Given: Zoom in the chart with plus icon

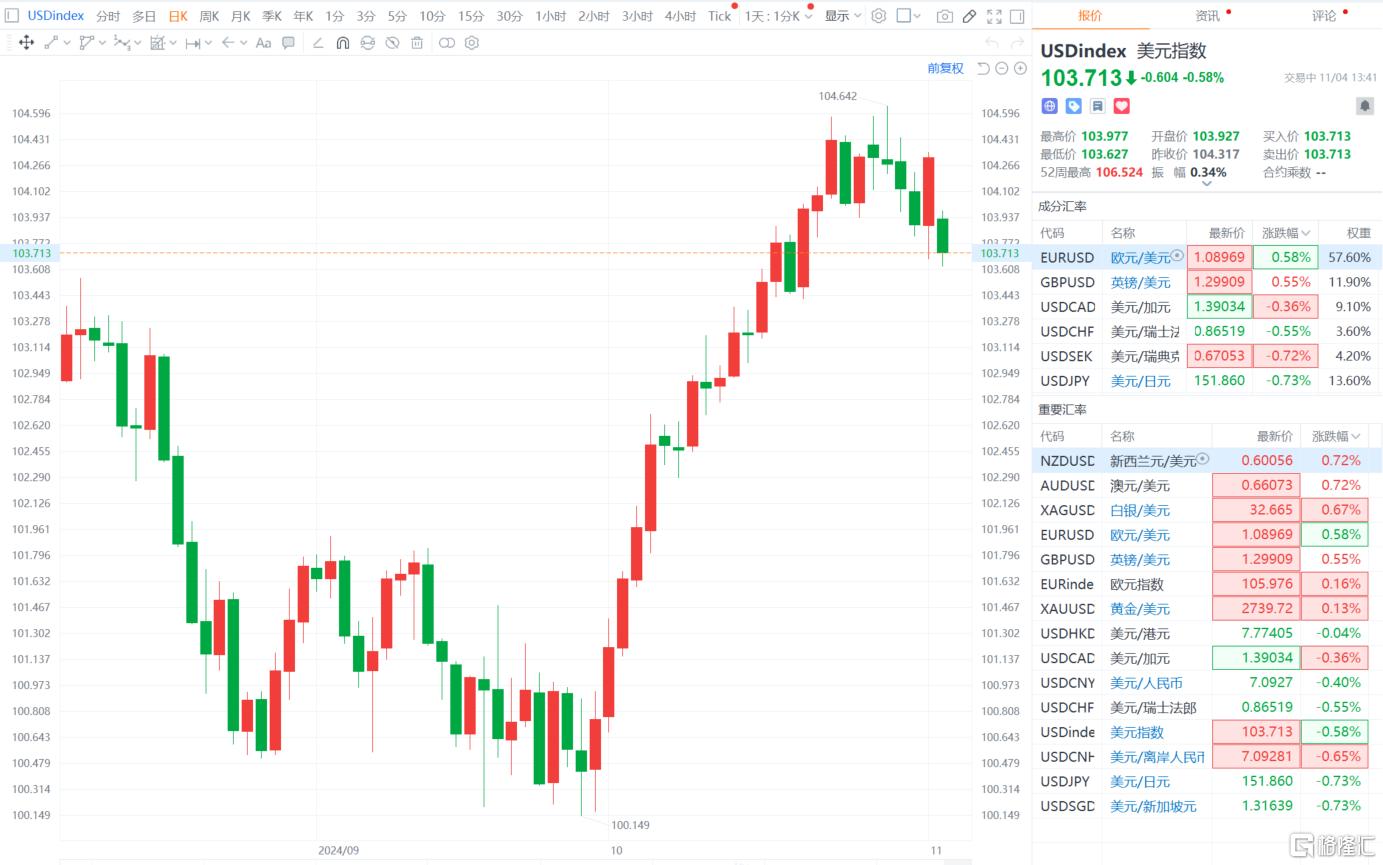Looking at the screenshot, I should [x=1020, y=68].
